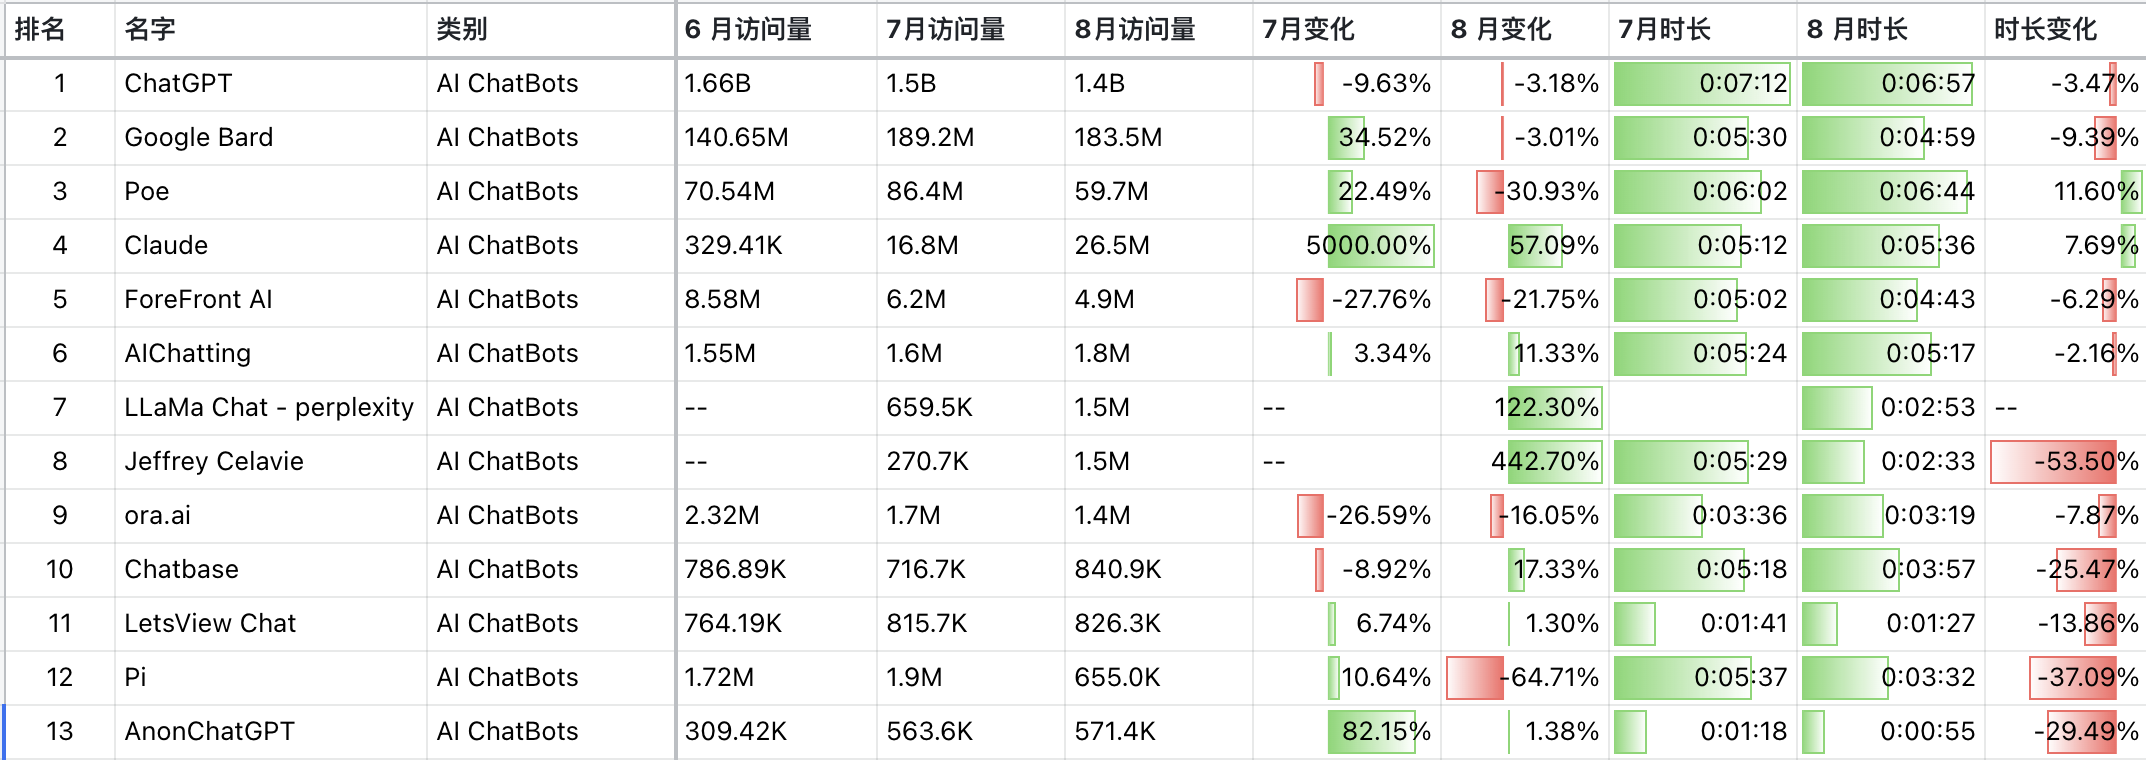Select the 7月时长 column header
Image resolution: width=2146 pixels, height=762 pixels.
click(1703, 29)
